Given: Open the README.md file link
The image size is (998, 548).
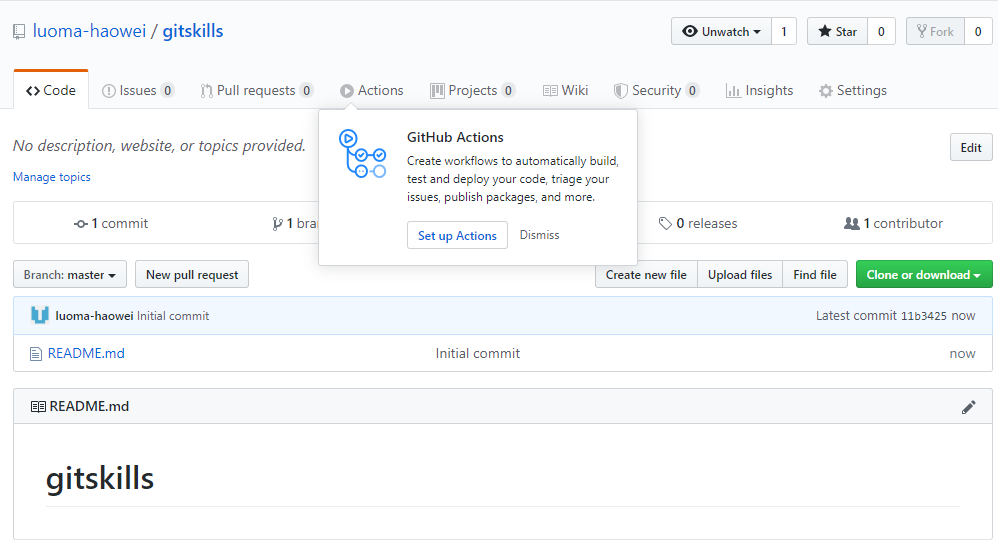Looking at the screenshot, I should [86, 353].
